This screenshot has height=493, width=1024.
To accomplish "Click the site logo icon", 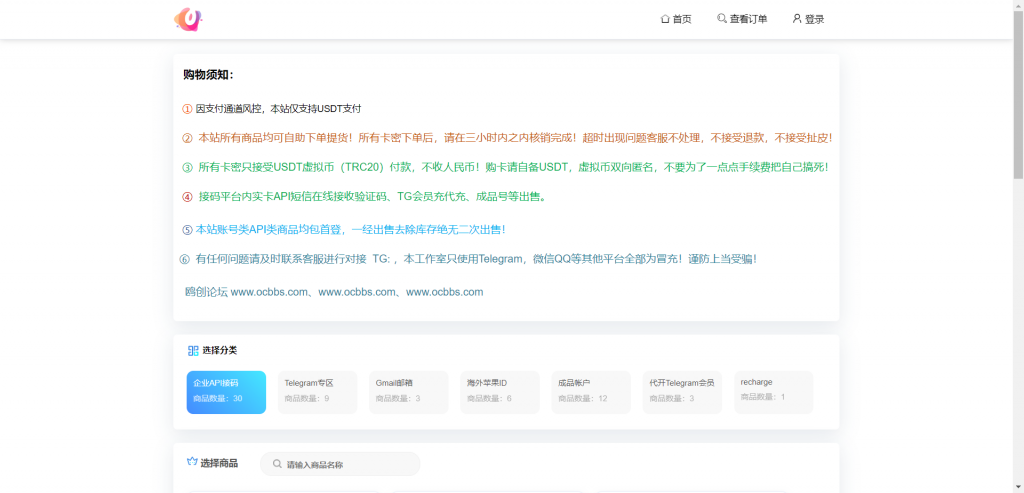I will (x=188, y=19).
